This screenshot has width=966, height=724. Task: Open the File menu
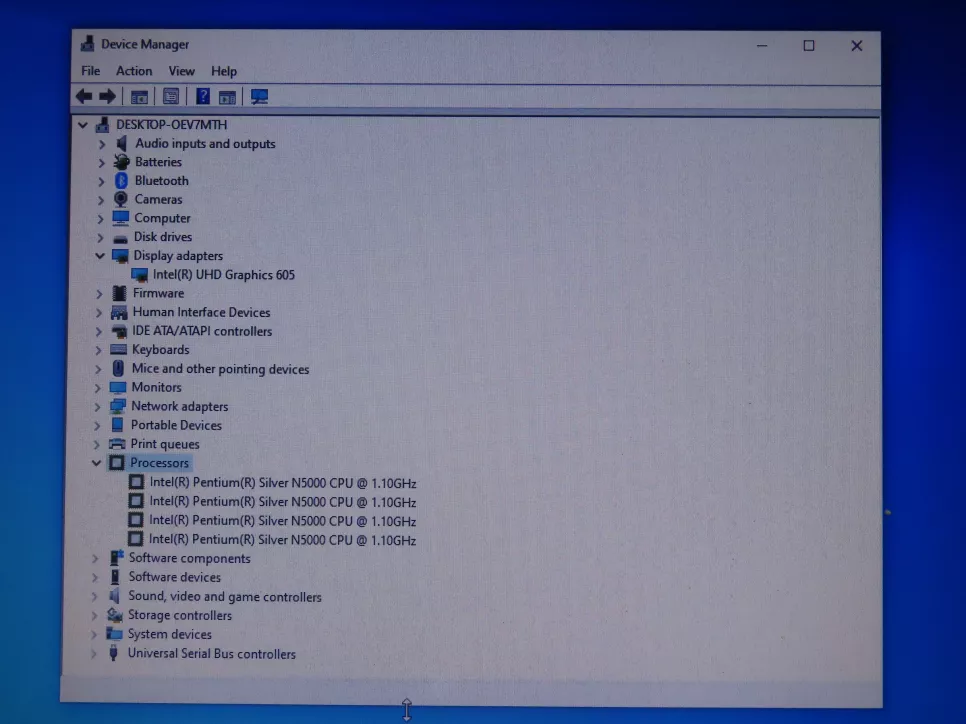point(91,71)
